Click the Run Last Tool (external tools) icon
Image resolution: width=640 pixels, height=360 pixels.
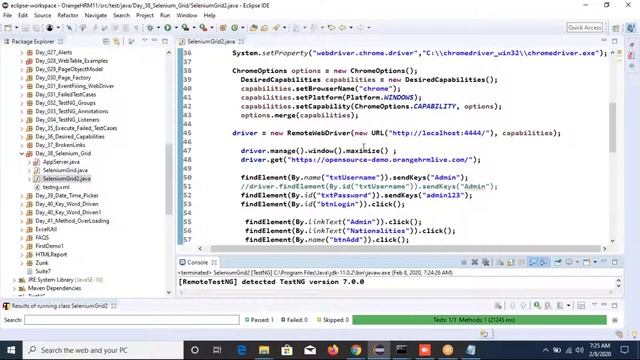[x=203, y=27]
